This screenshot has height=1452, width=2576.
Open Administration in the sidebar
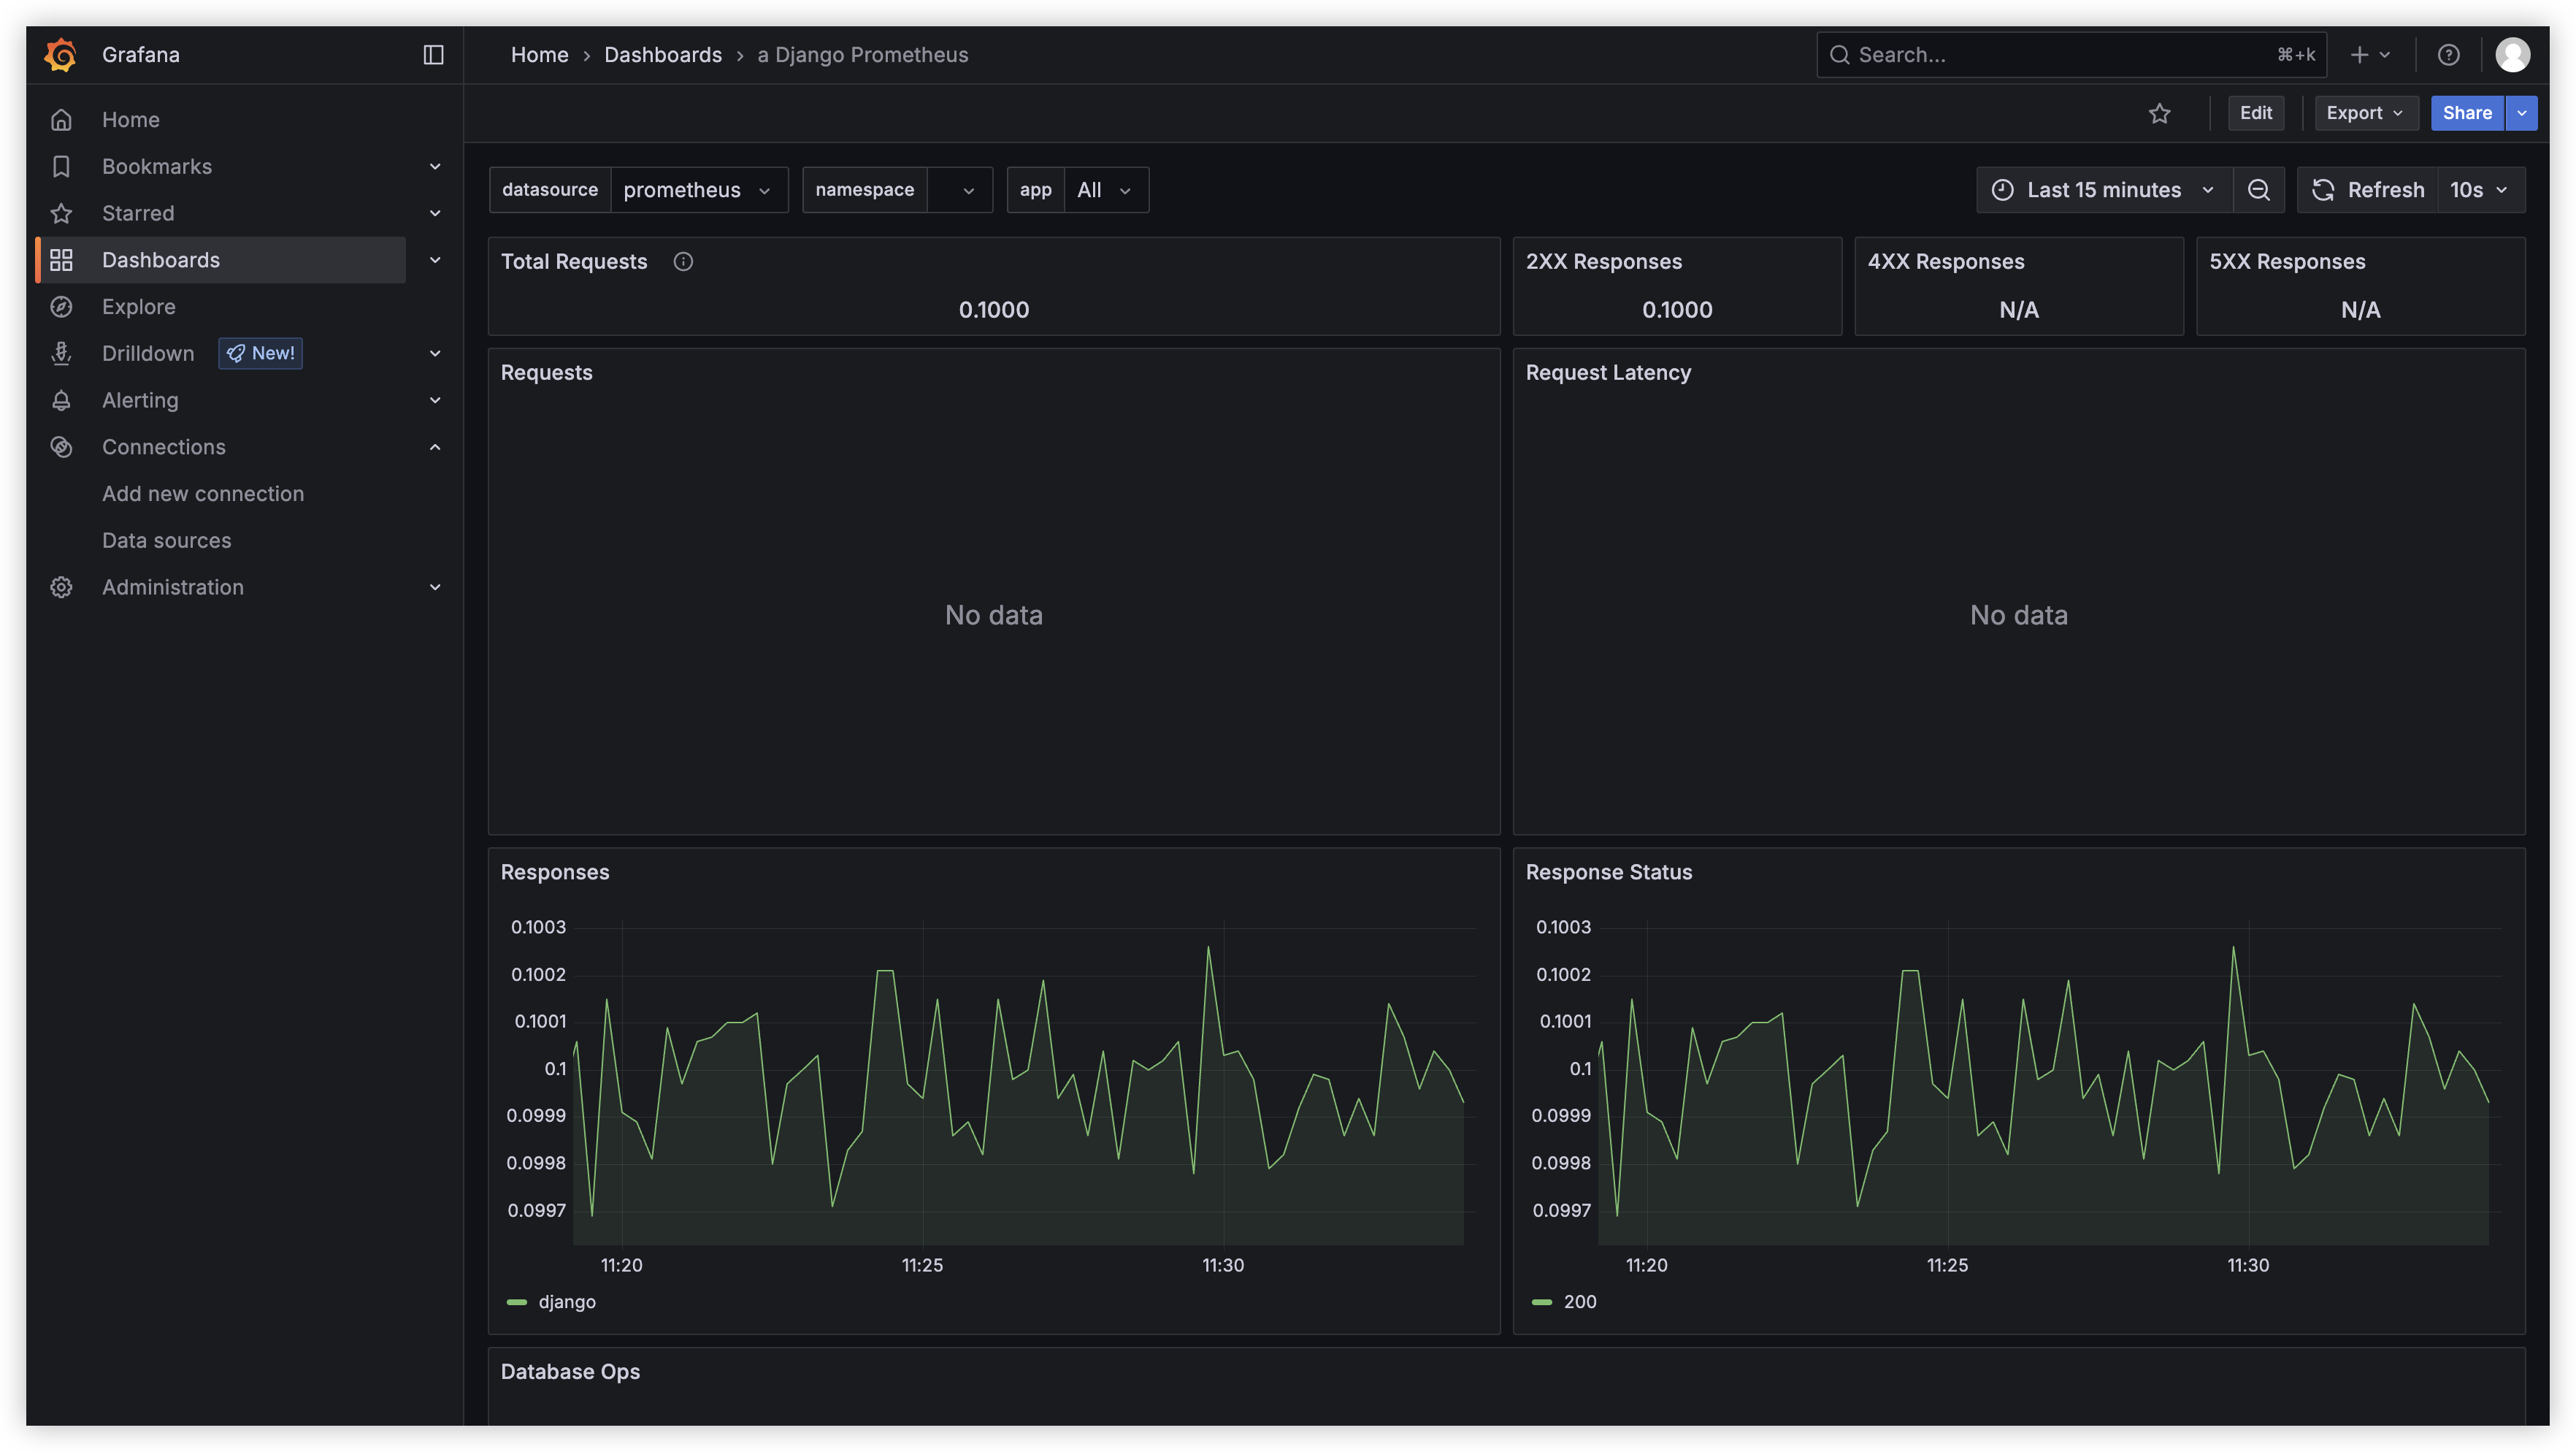click(173, 587)
